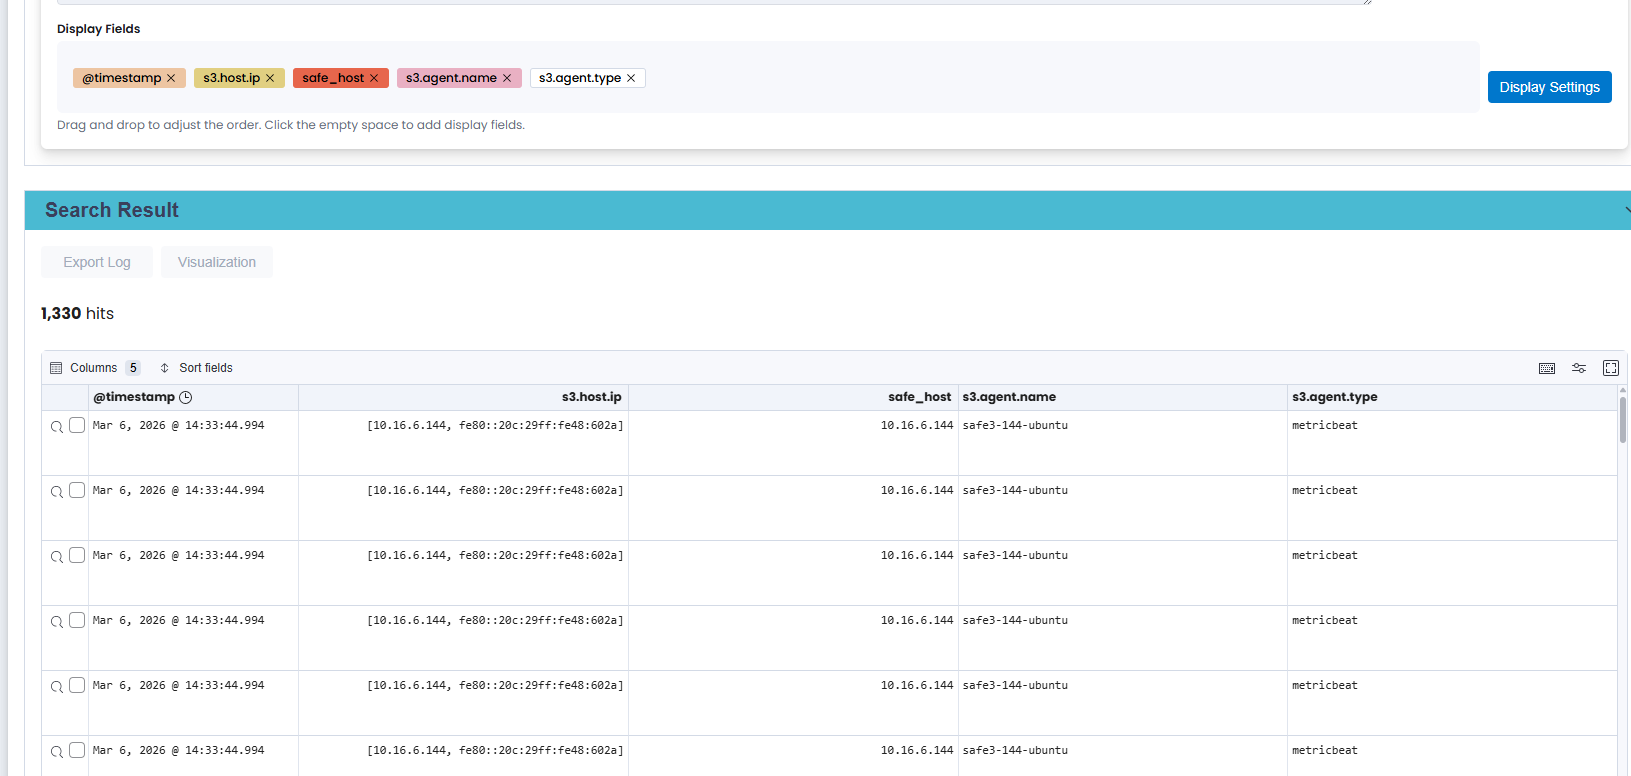Click the @timestamp column header

pos(134,397)
